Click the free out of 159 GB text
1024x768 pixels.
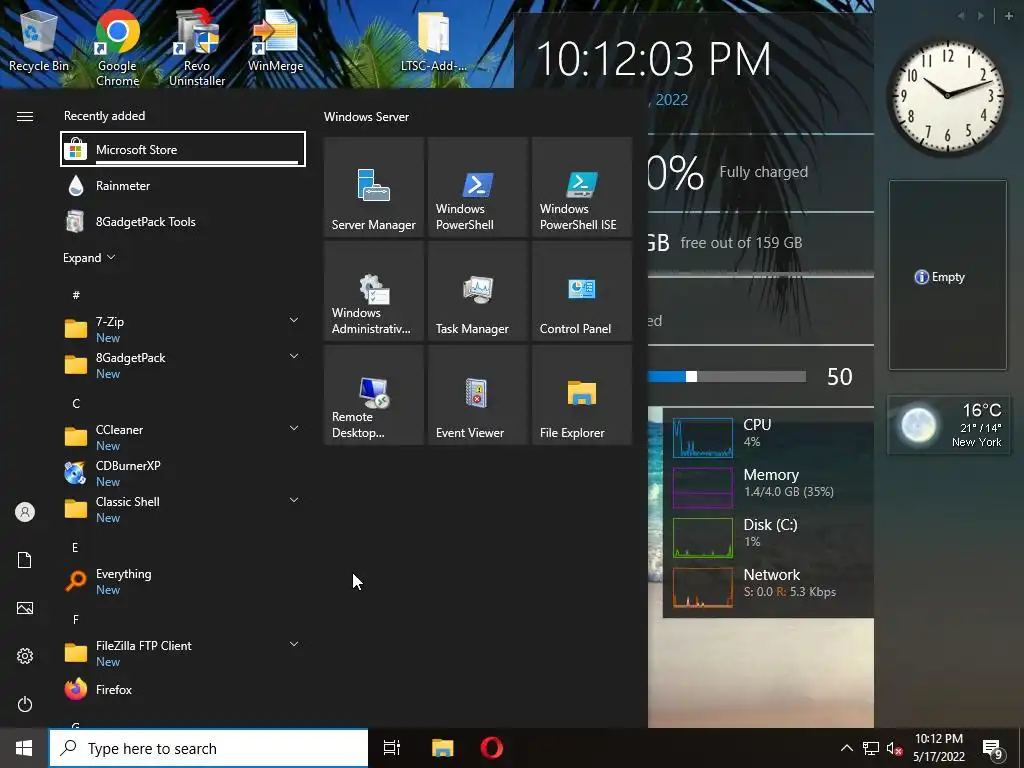tap(741, 243)
